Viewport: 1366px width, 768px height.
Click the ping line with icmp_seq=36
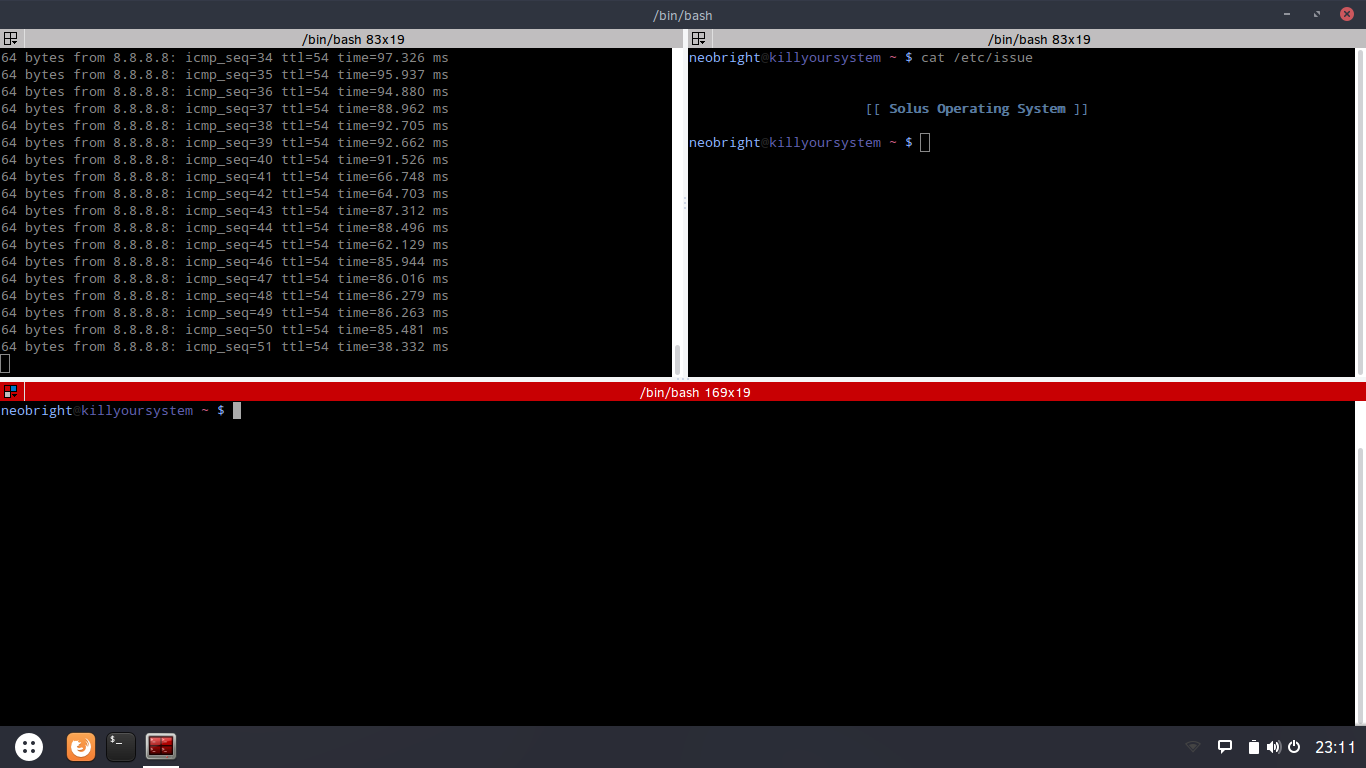[225, 92]
